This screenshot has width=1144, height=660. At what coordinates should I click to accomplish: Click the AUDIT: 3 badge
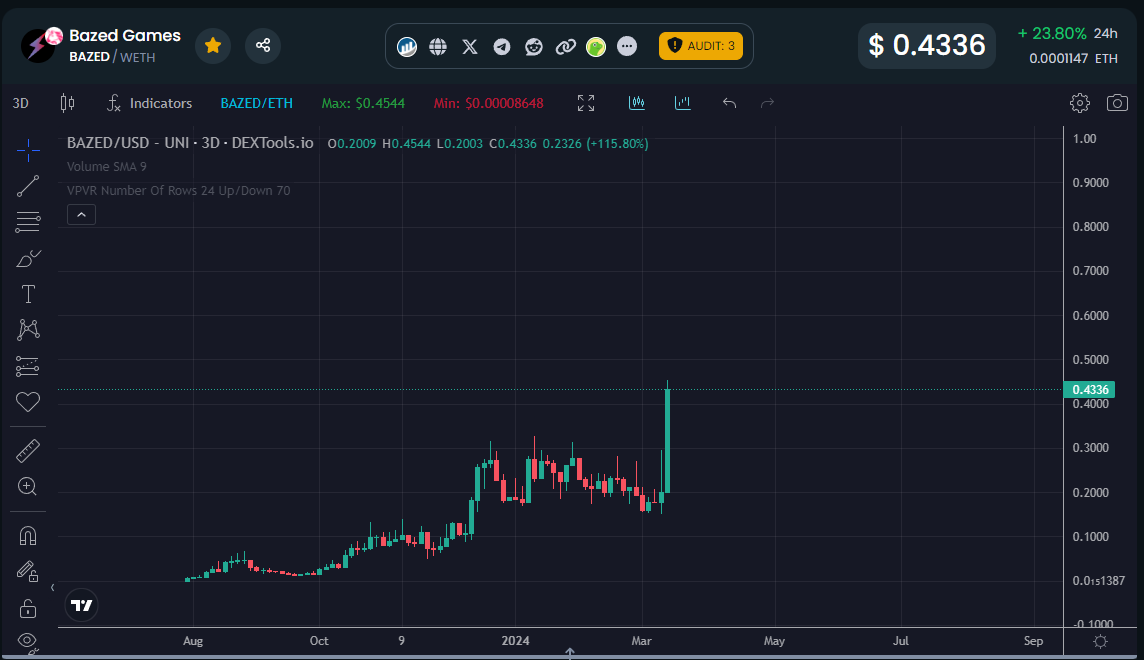700,46
